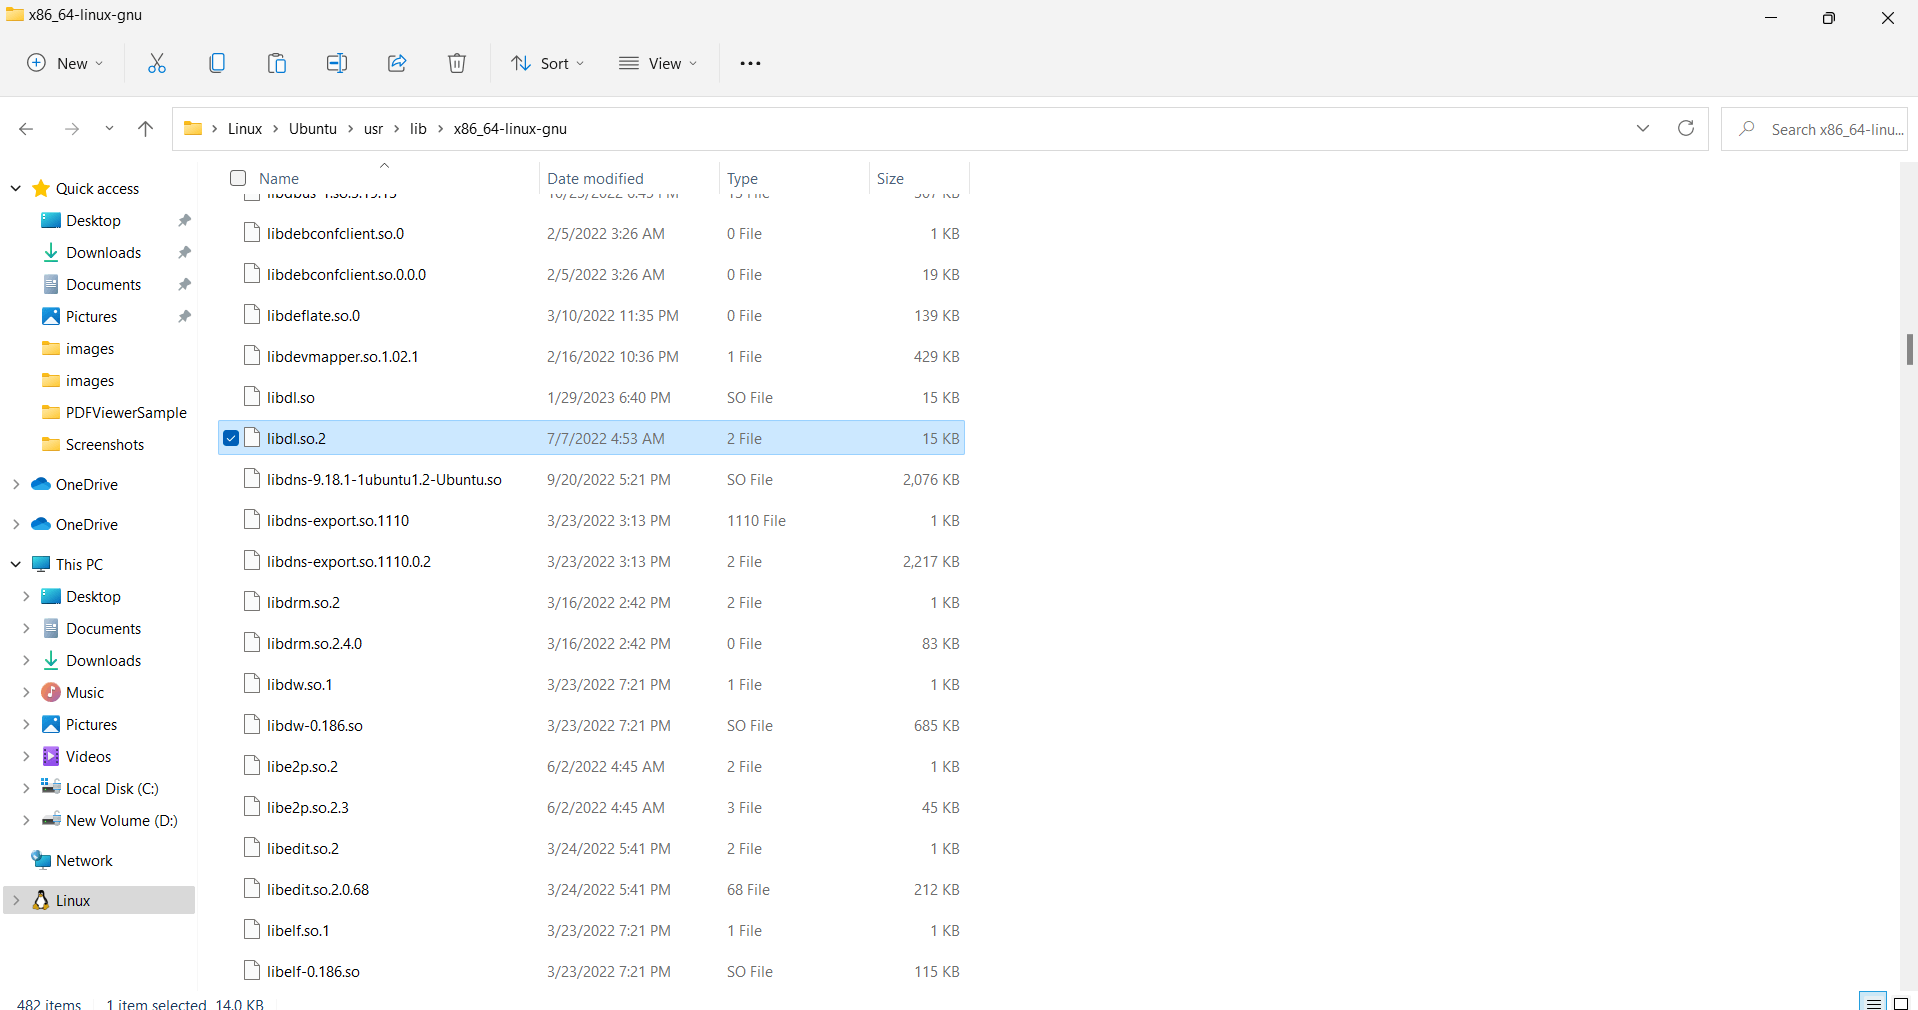Image resolution: width=1918 pixels, height=1010 pixels.
Task: Switch to large thumbnails view layout
Action: pos(1901,1002)
